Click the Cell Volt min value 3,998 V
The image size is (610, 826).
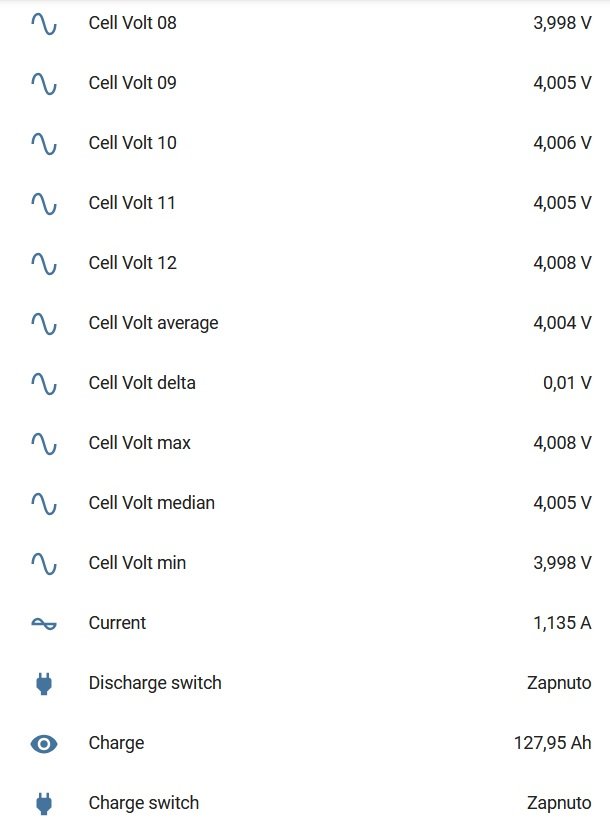point(562,563)
